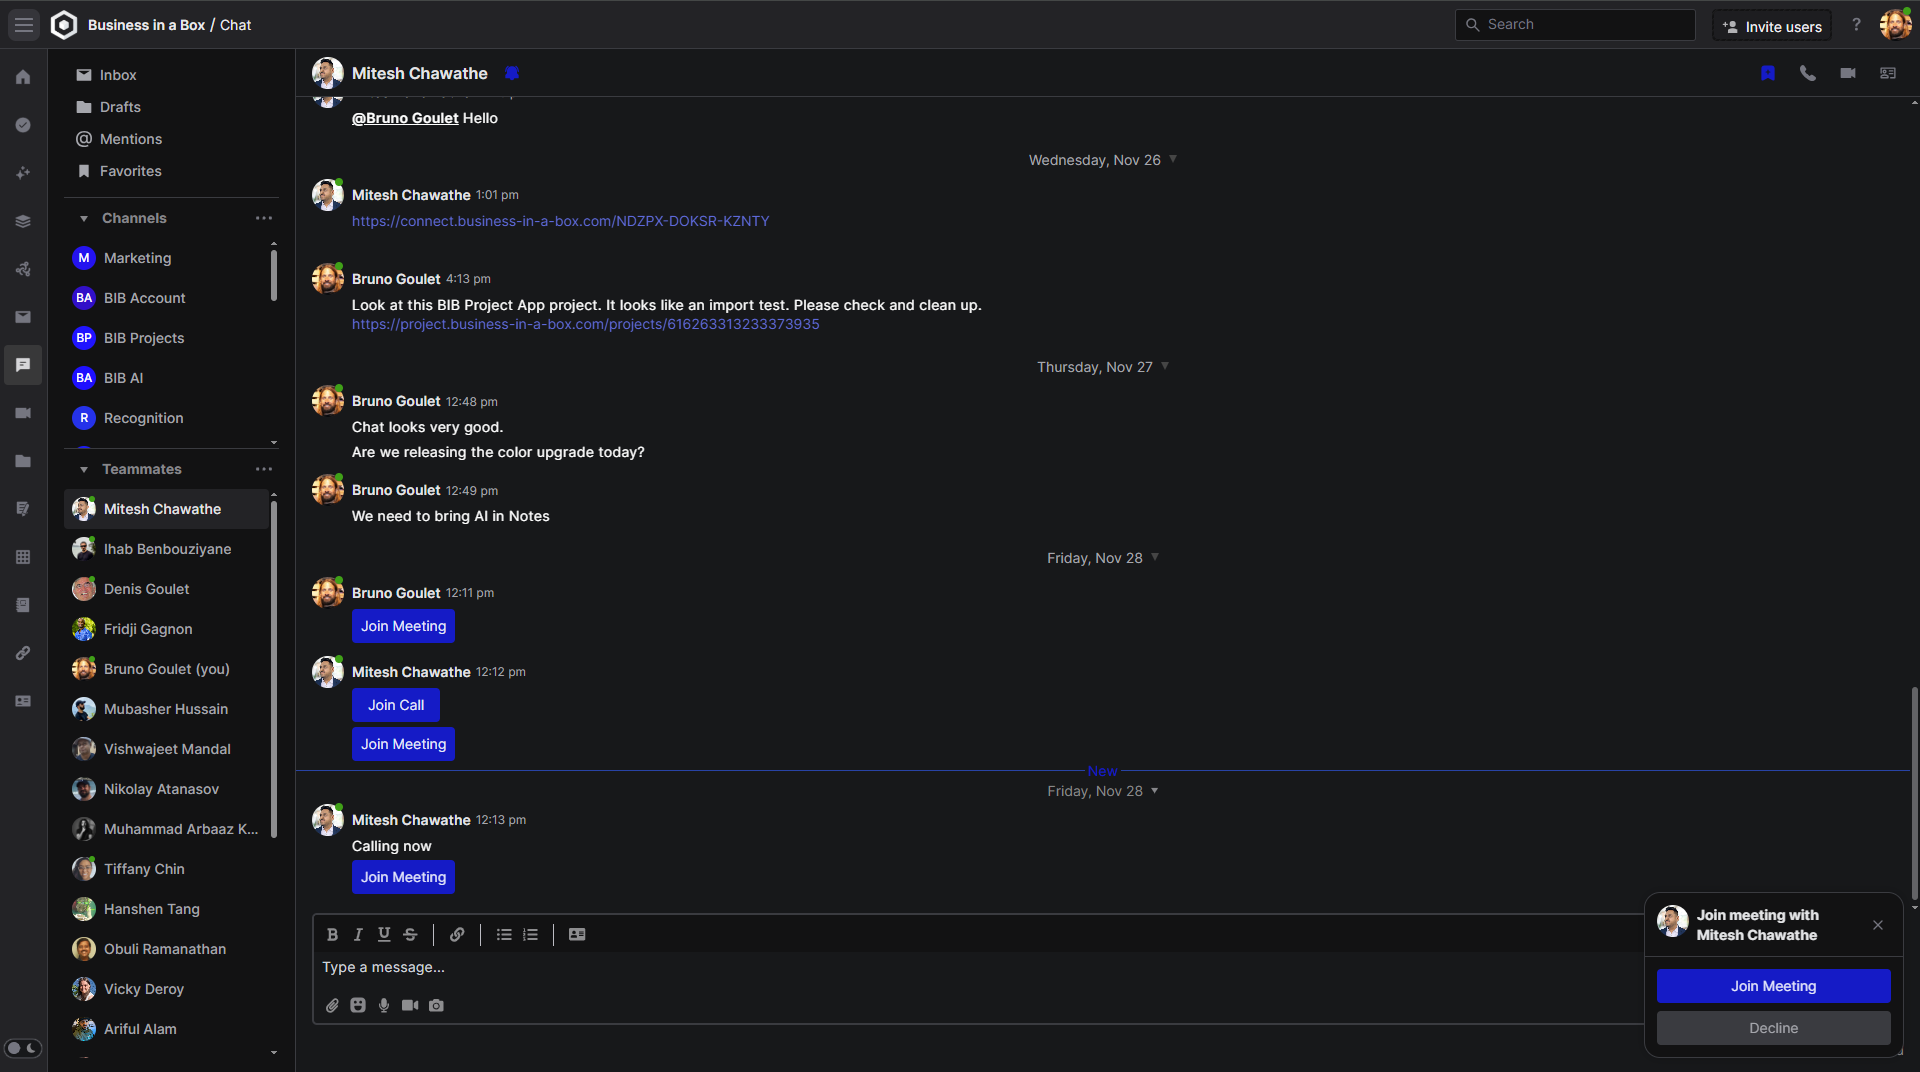This screenshot has width=1920, height=1072.
Task: Insert a hyperlink in the message editor
Action: [457, 934]
